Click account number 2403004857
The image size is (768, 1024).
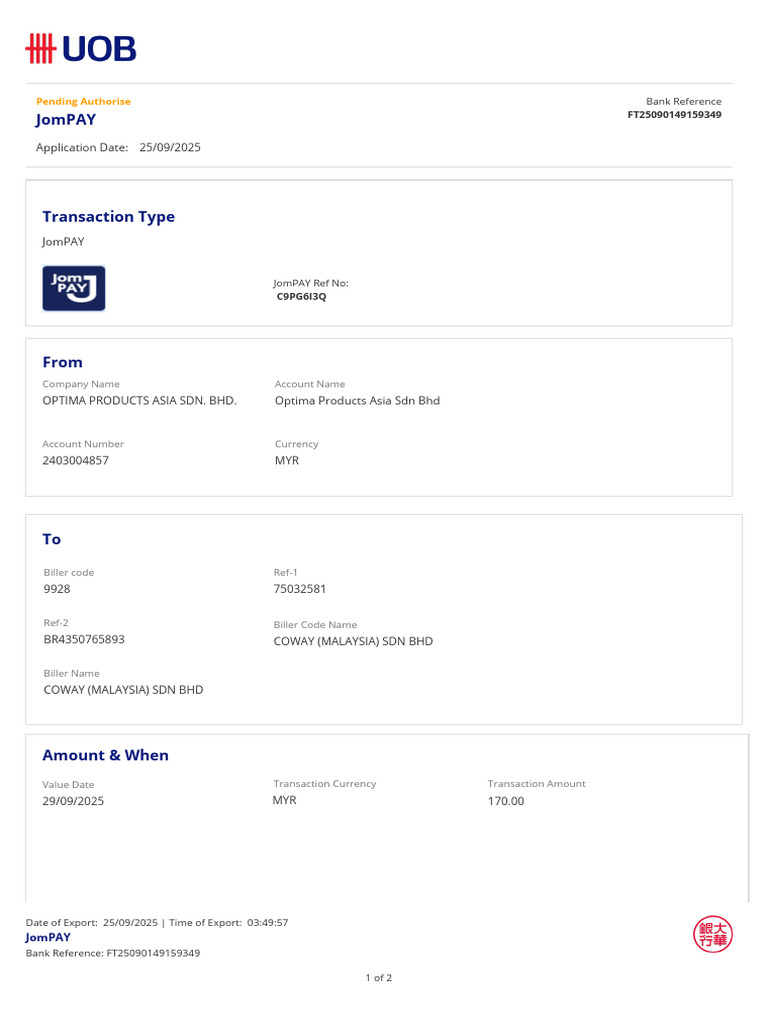pos(76,460)
